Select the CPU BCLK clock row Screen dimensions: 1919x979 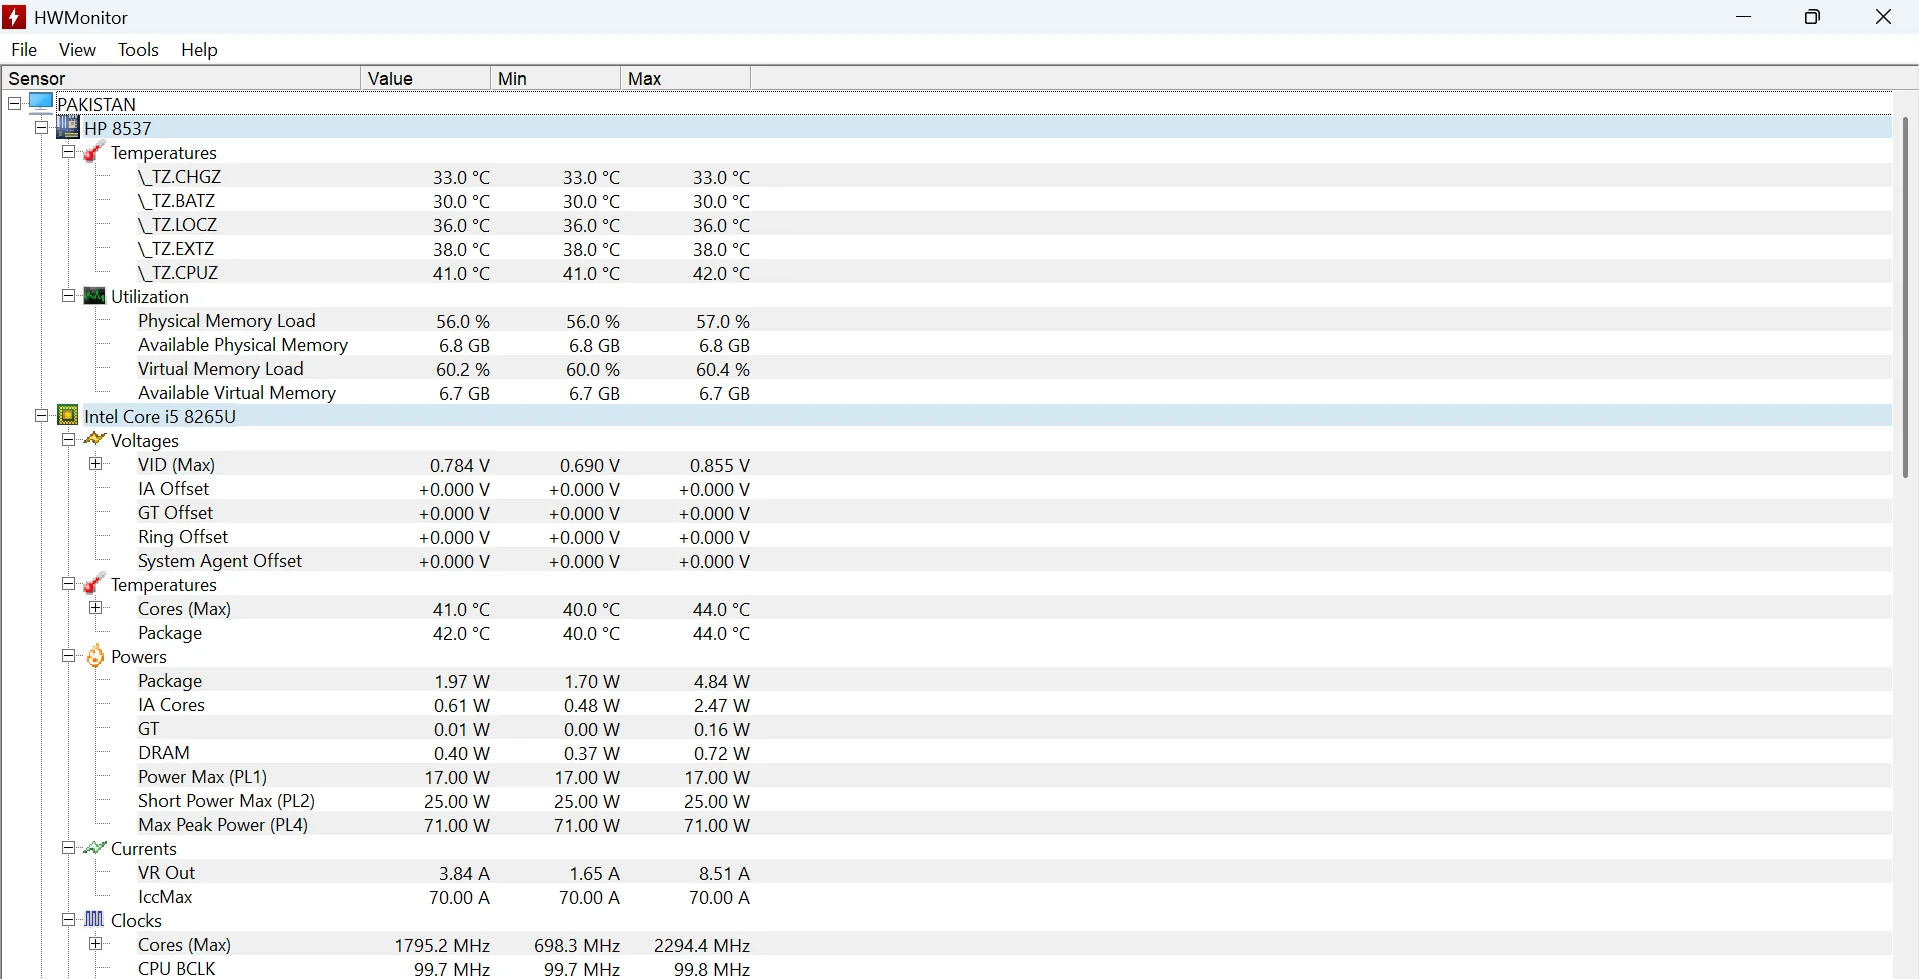(177, 968)
